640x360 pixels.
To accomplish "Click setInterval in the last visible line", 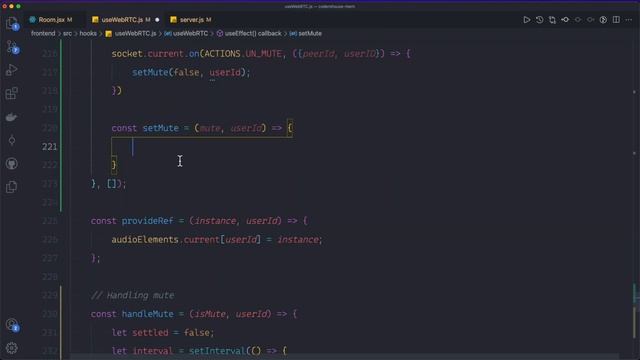I will pyautogui.click(x=217, y=351).
